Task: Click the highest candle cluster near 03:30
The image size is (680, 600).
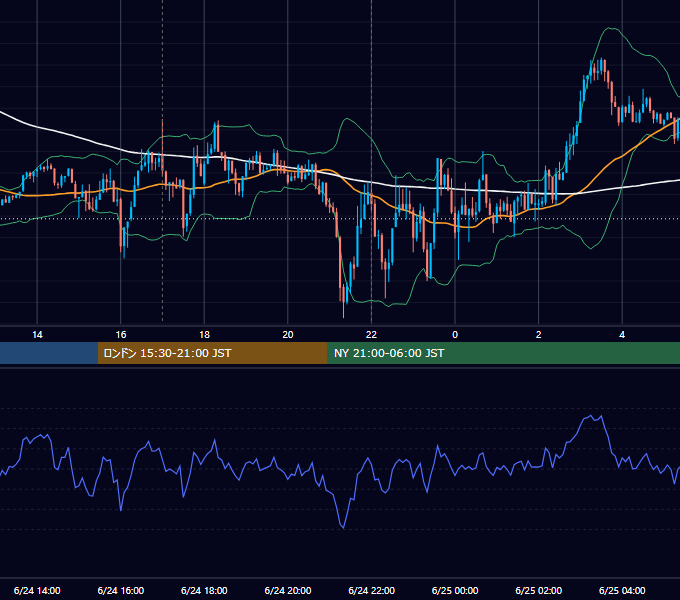Action: tap(599, 69)
